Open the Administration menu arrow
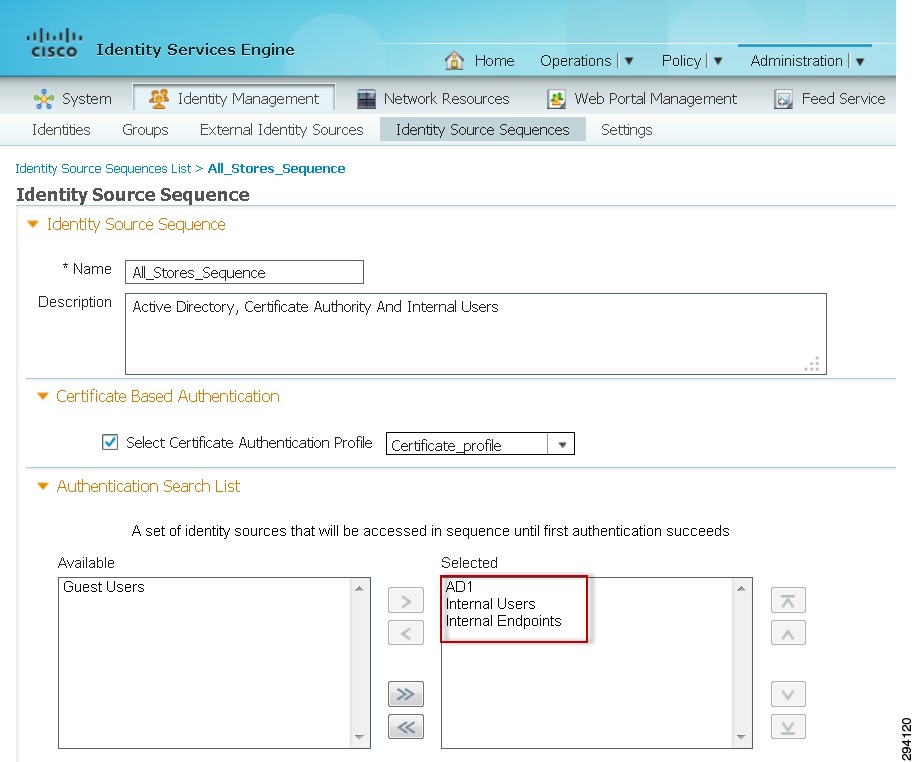912x762 pixels. 860,61
